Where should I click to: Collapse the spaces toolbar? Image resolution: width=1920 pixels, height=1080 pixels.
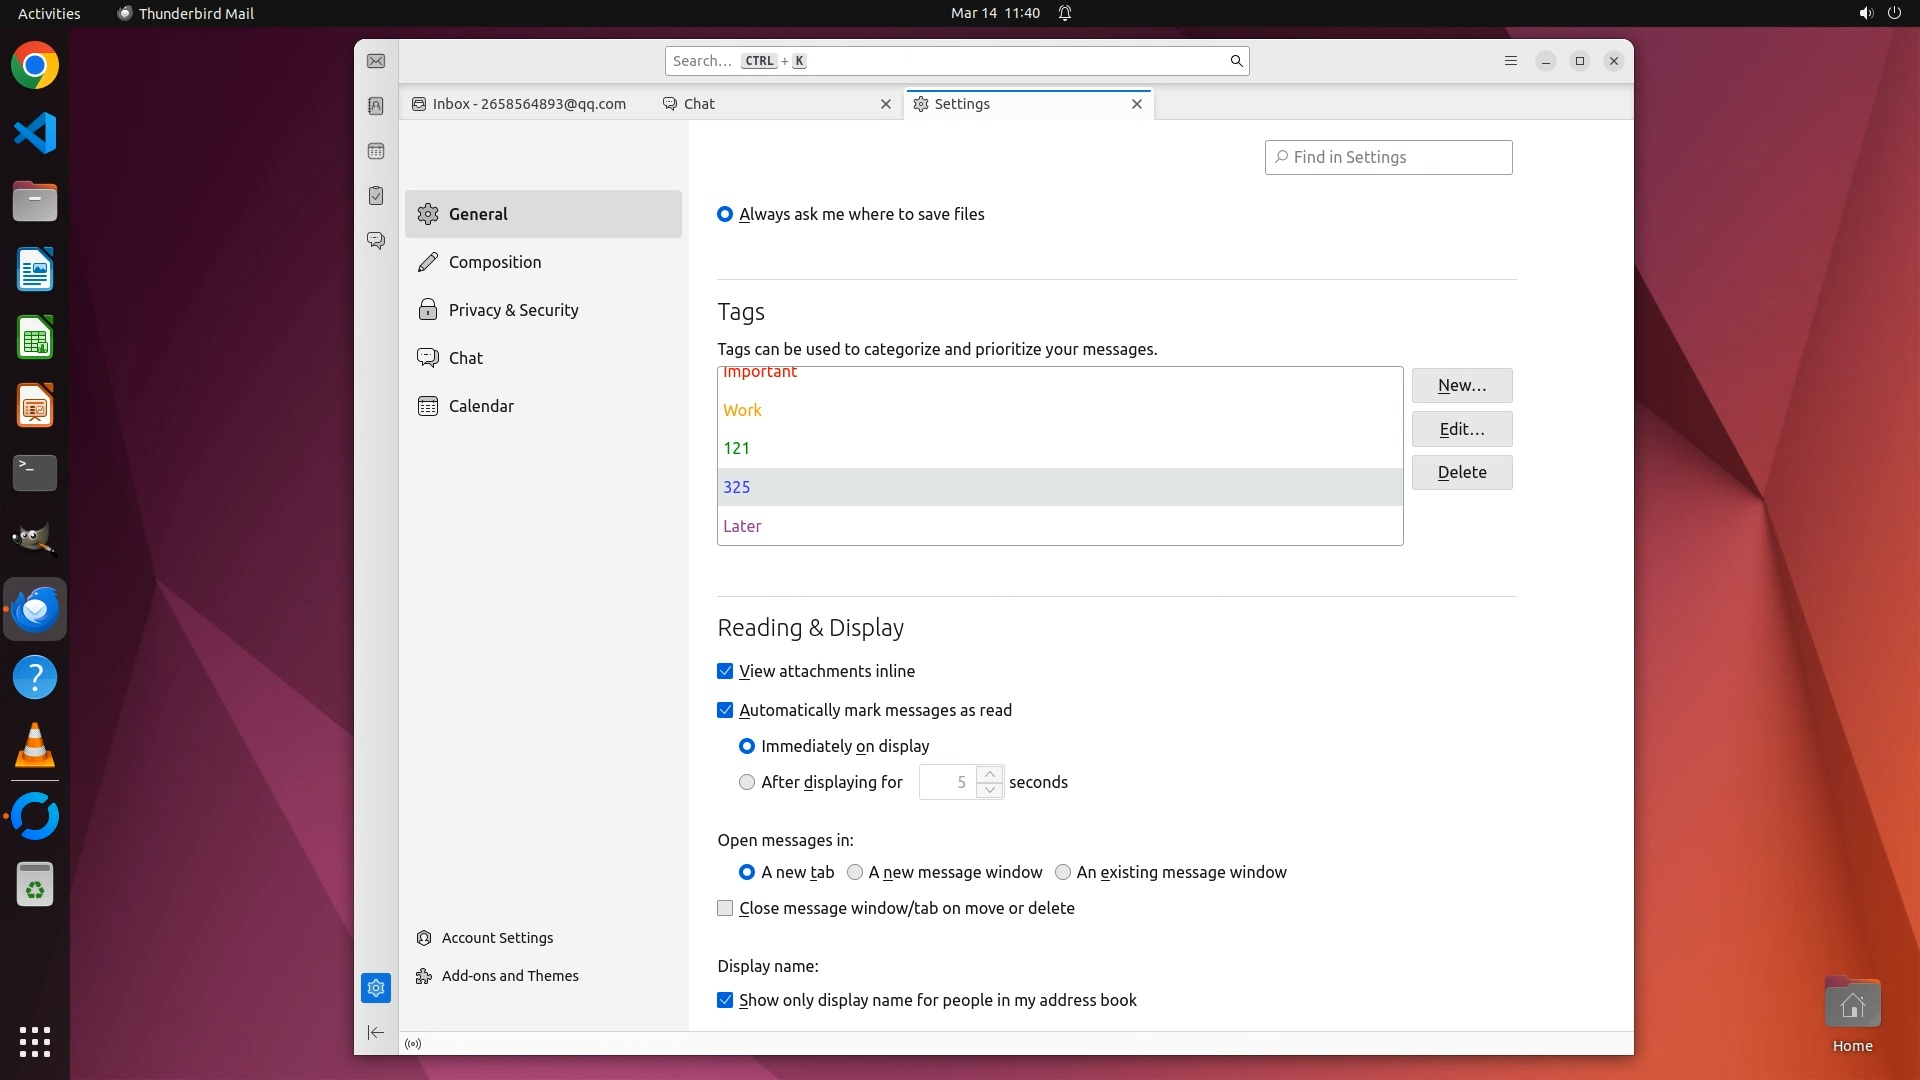point(376,1032)
